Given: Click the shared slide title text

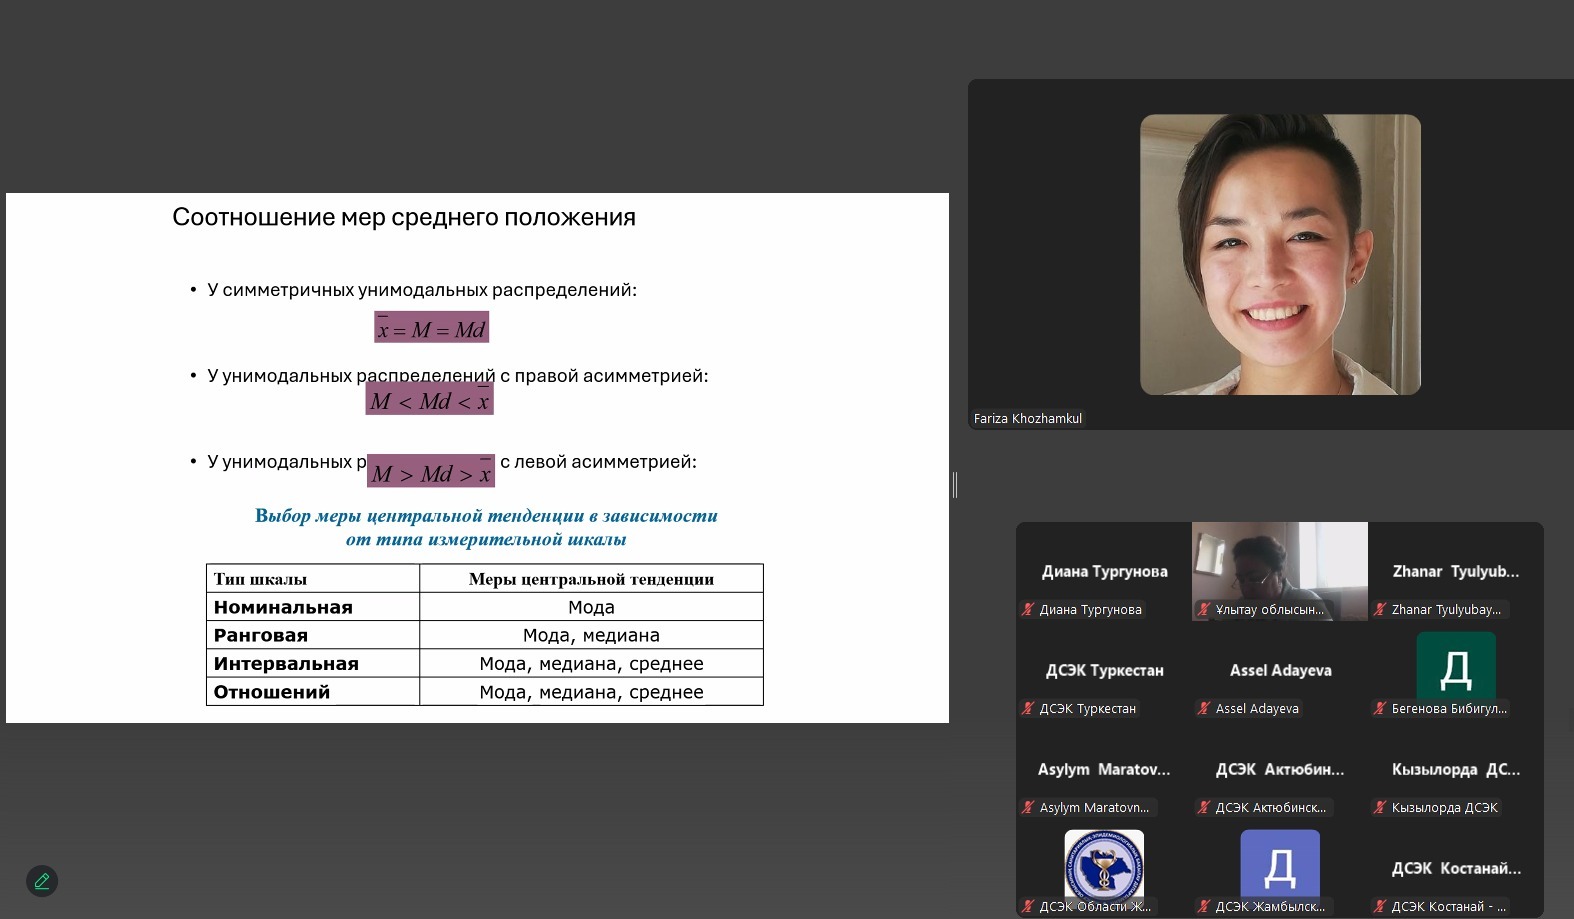Looking at the screenshot, I should (x=404, y=217).
